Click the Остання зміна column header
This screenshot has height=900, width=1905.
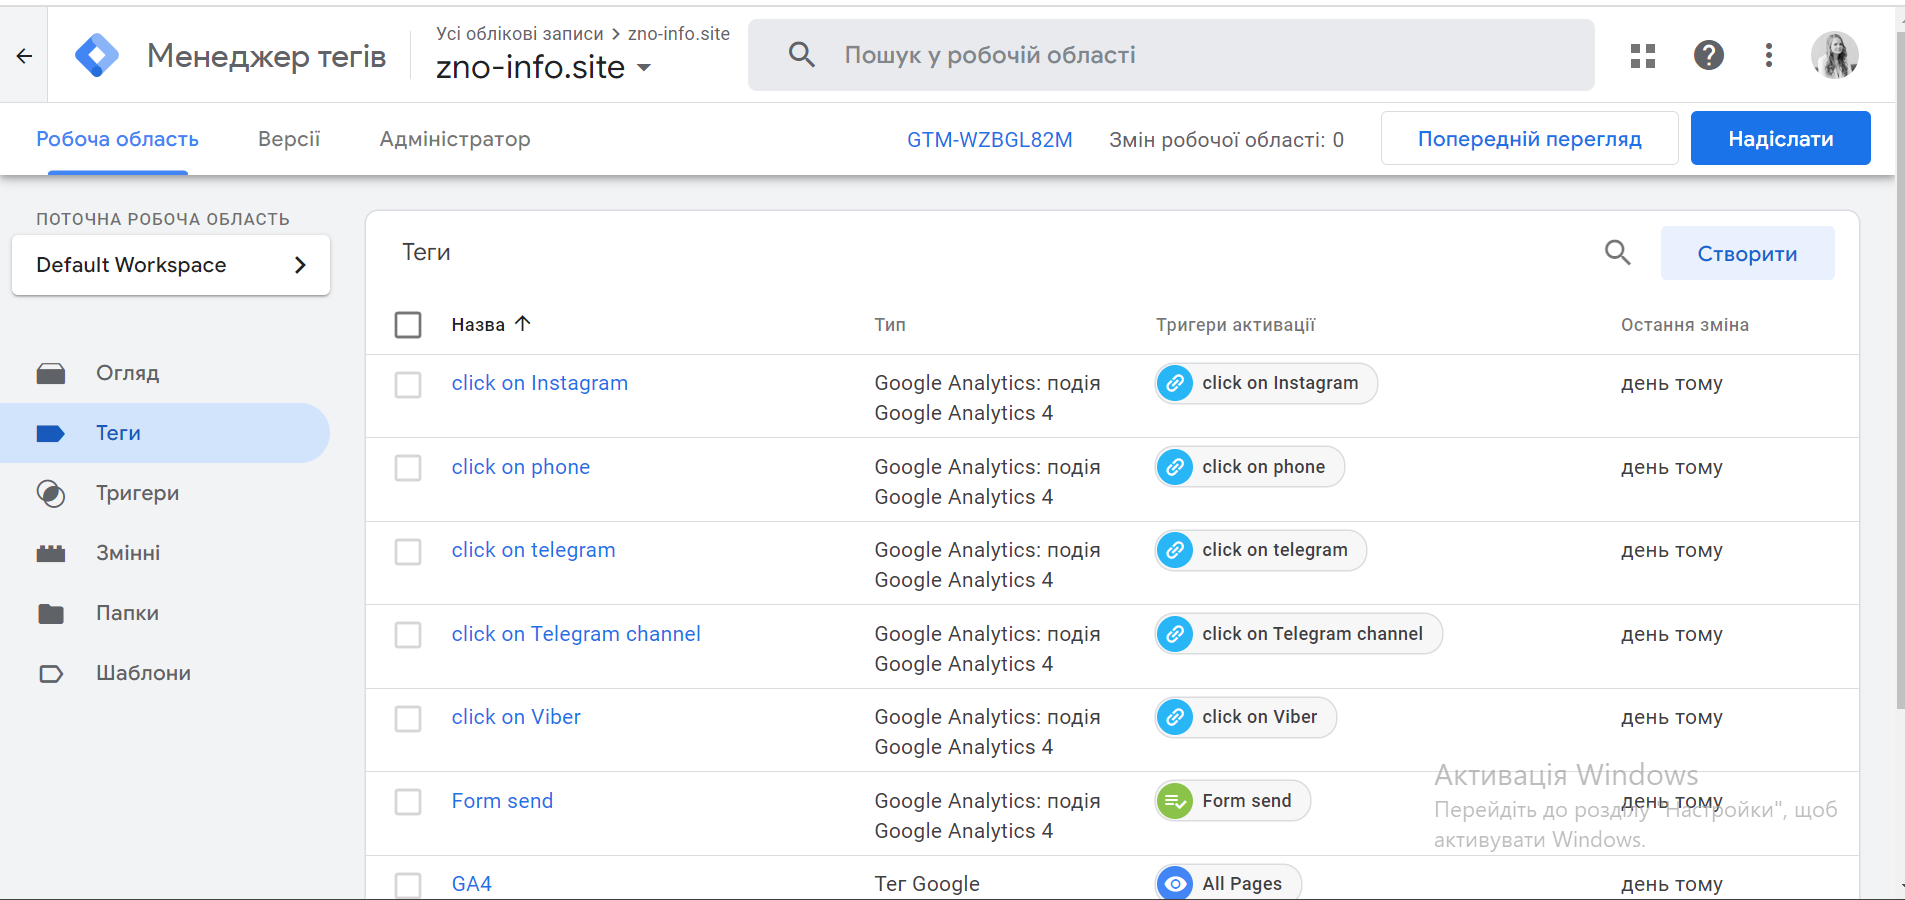[x=1685, y=325]
